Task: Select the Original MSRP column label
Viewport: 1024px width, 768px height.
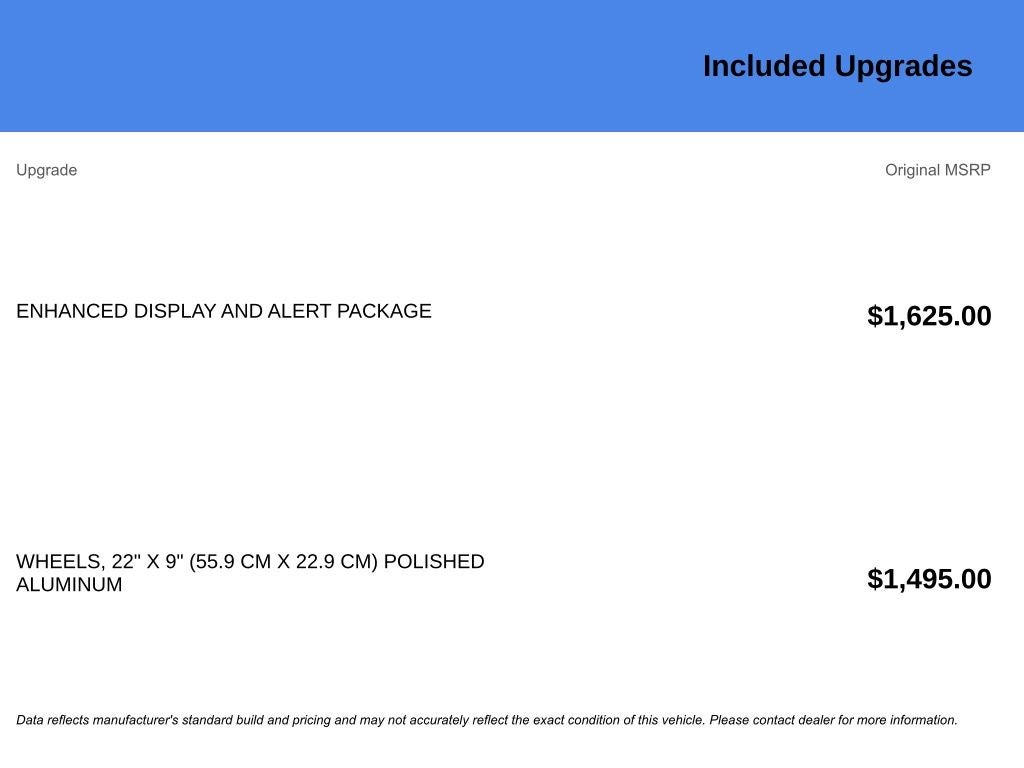Action: (938, 170)
